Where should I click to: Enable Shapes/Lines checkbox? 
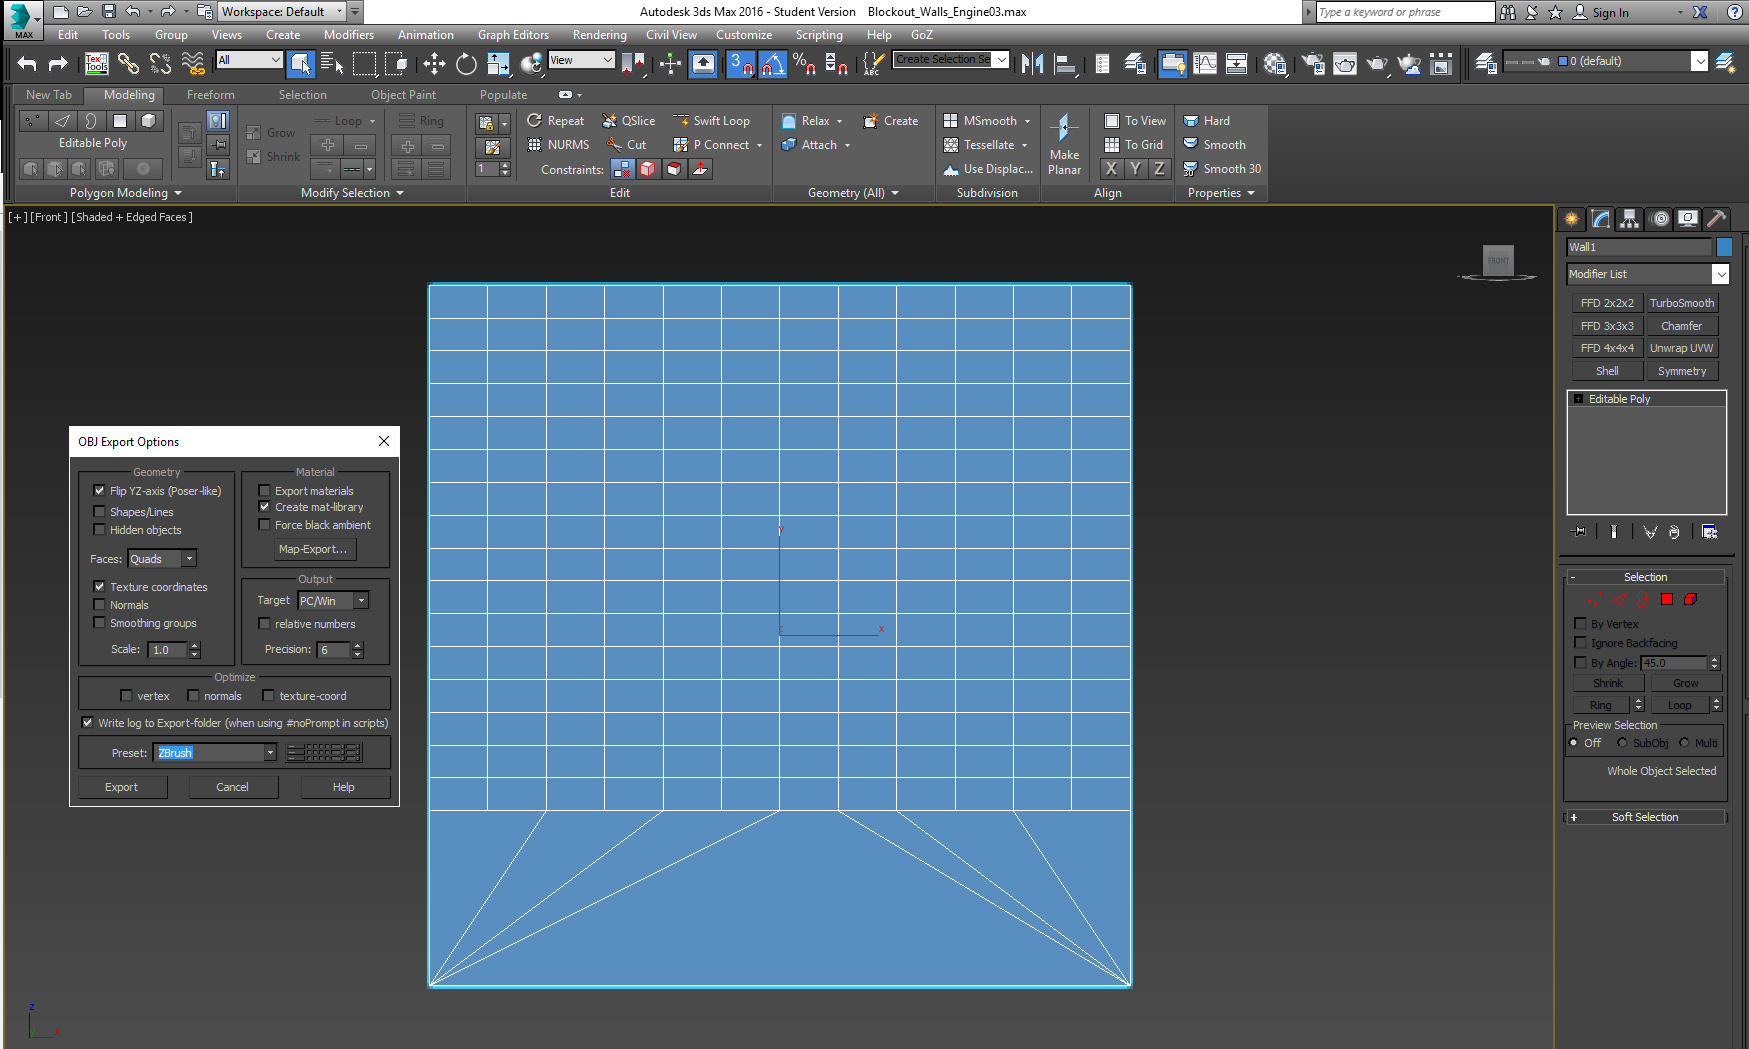99,512
